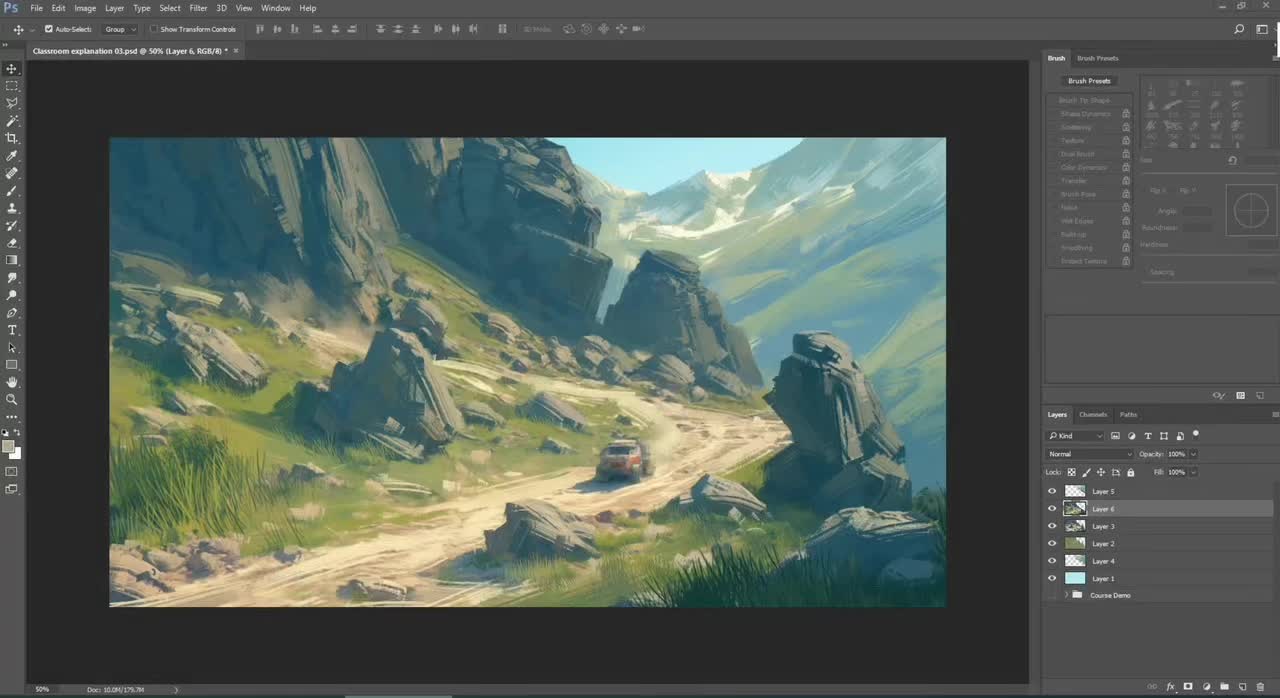Click the background color swatch
This screenshot has width=1280, height=698.
click(16, 453)
